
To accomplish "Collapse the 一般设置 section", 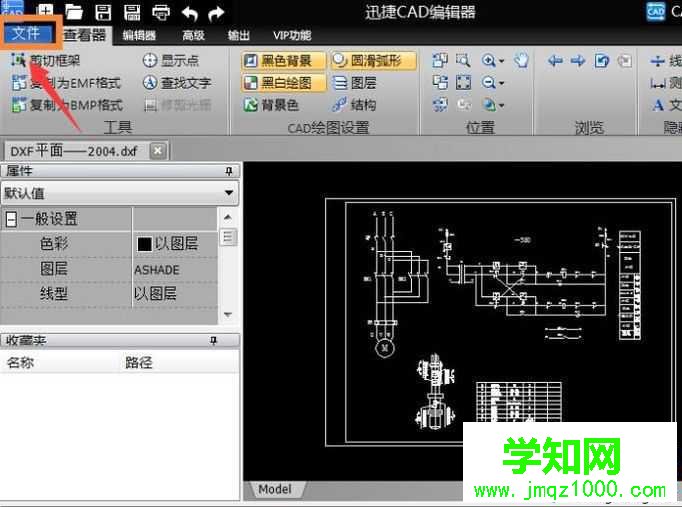I will point(11,219).
